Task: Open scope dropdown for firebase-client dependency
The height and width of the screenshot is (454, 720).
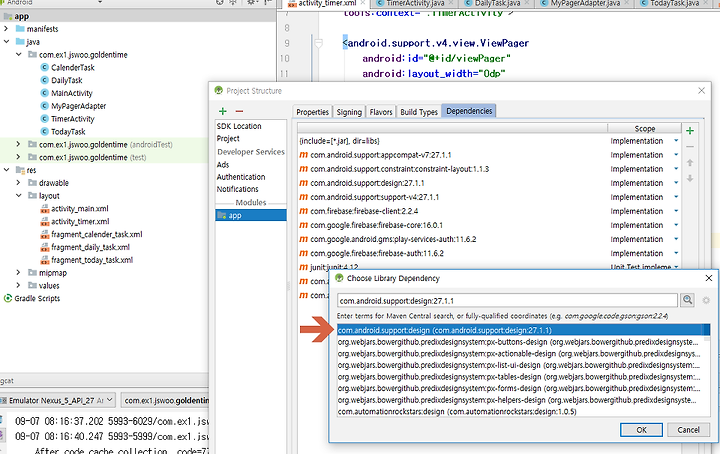Action: click(x=676, y=211)
